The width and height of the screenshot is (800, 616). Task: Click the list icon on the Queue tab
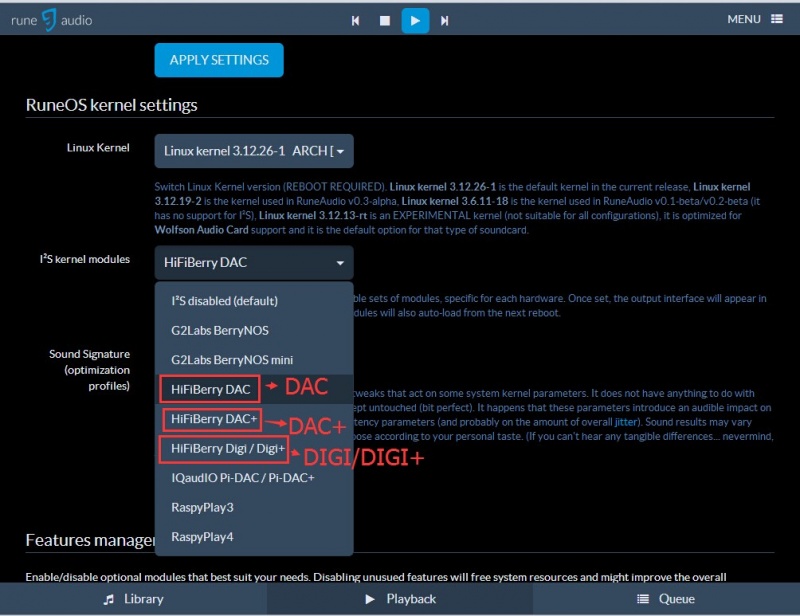coord(641,599)
